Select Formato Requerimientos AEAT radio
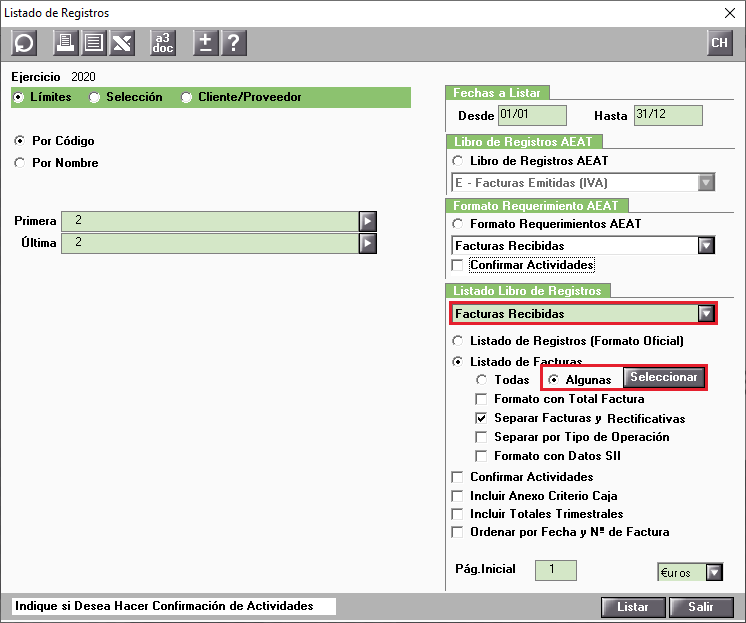746x623 pixels. tap(458, 224)
